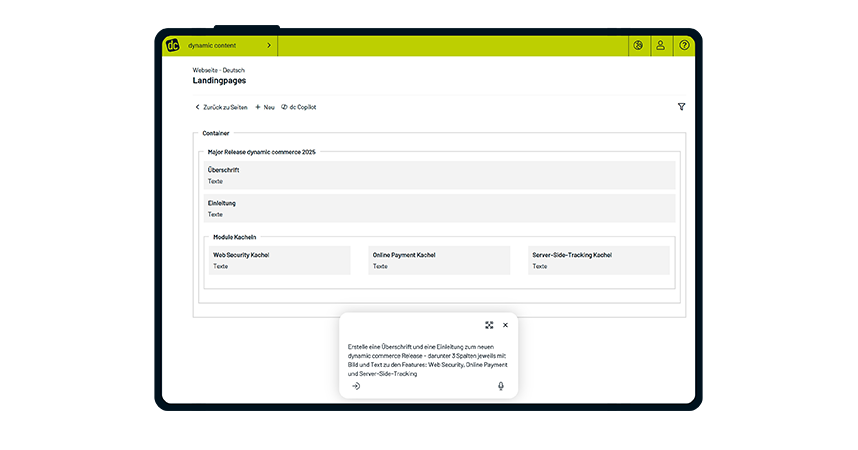Click the Container group label
Screen dimensions: 858x450
(x=216, y=133)
